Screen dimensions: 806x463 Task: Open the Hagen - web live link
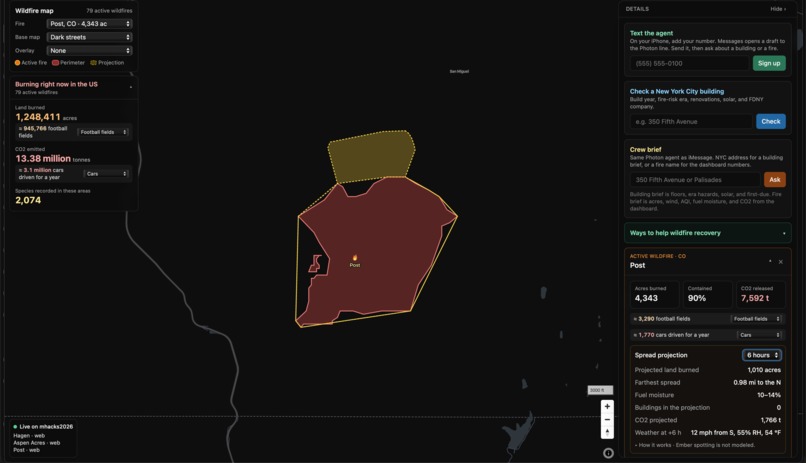(29, 436)
